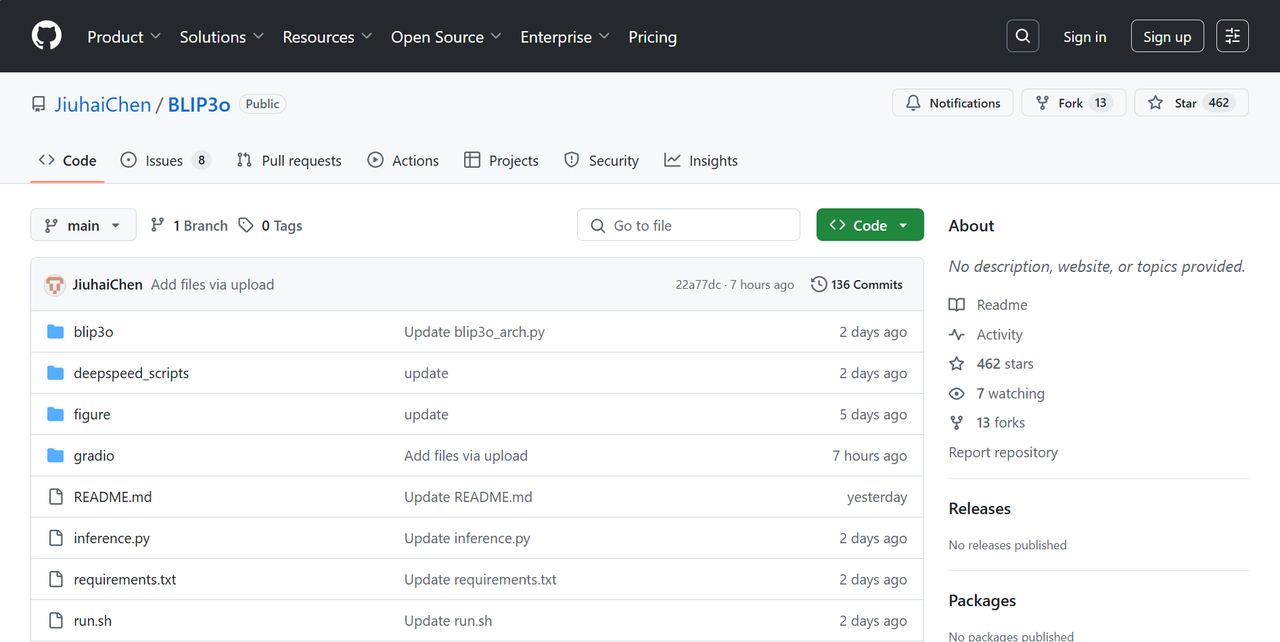Open the 1 Branch link
1280x642 pixels.
[189, 226]
